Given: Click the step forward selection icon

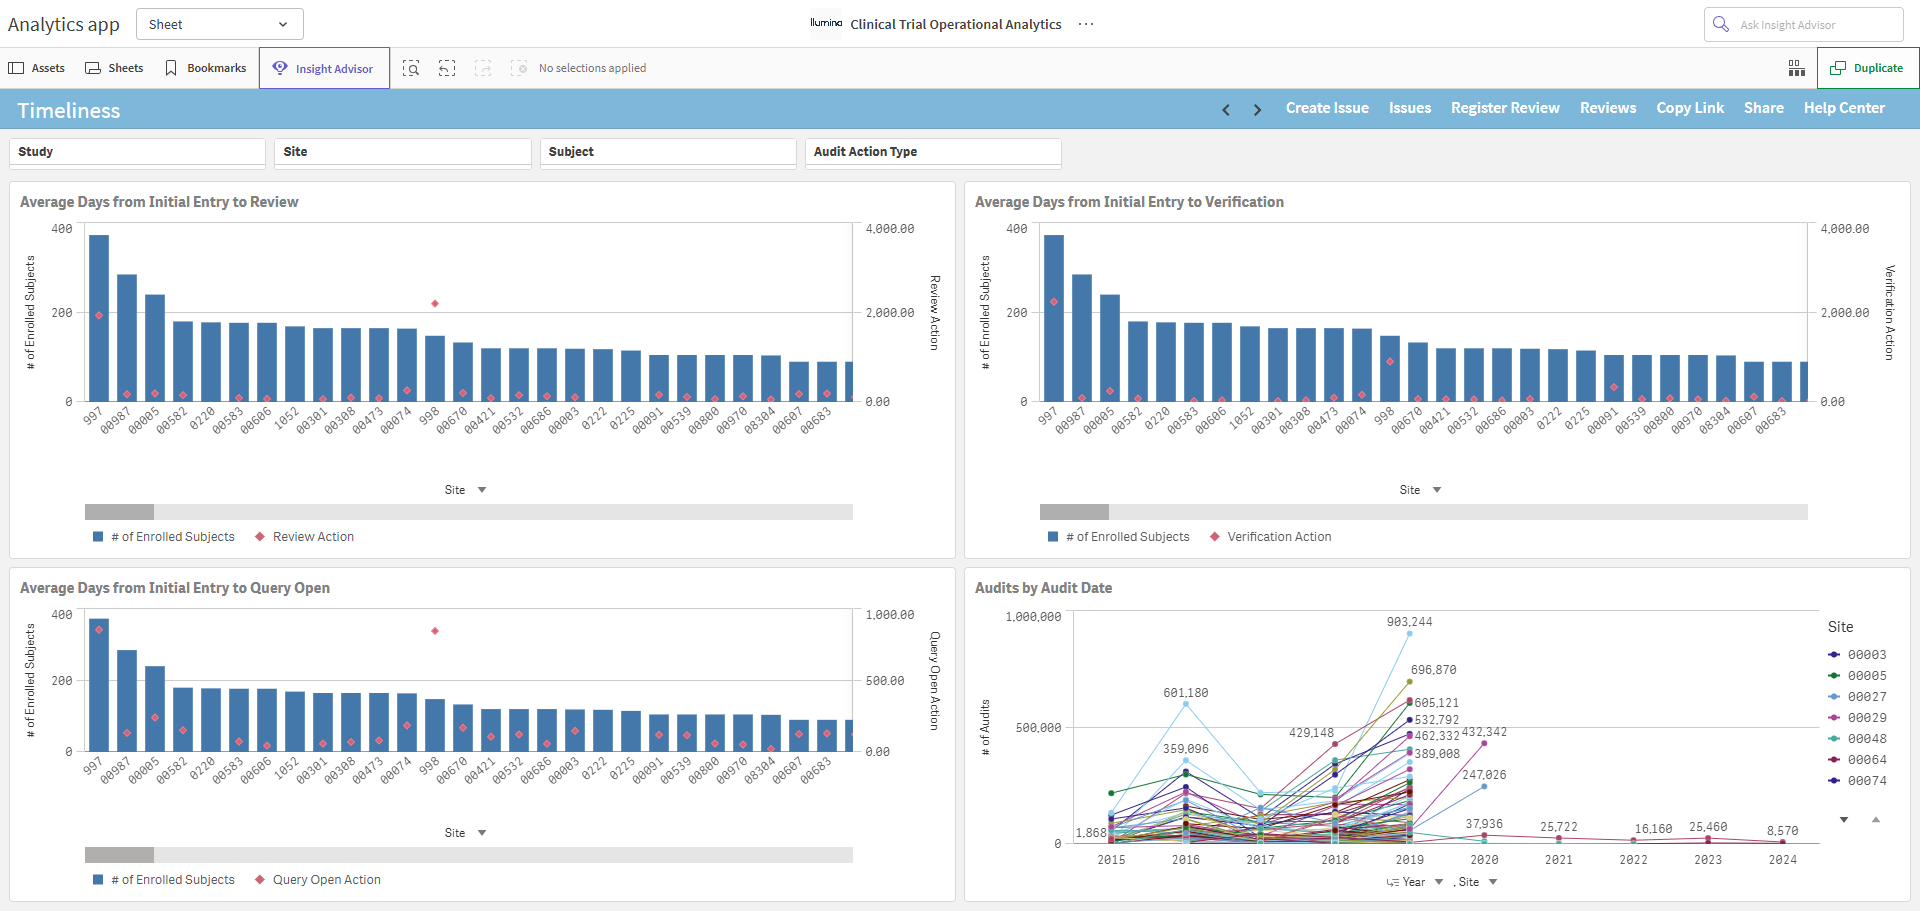Looking at the screenshot, I should [483, 68].
